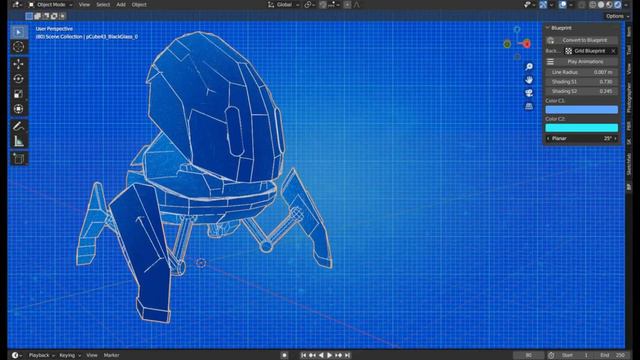The height and width of the screenshot is (360, 640).
Task: Clear the Grid Blueprint background with X
Action: point(613,51)
